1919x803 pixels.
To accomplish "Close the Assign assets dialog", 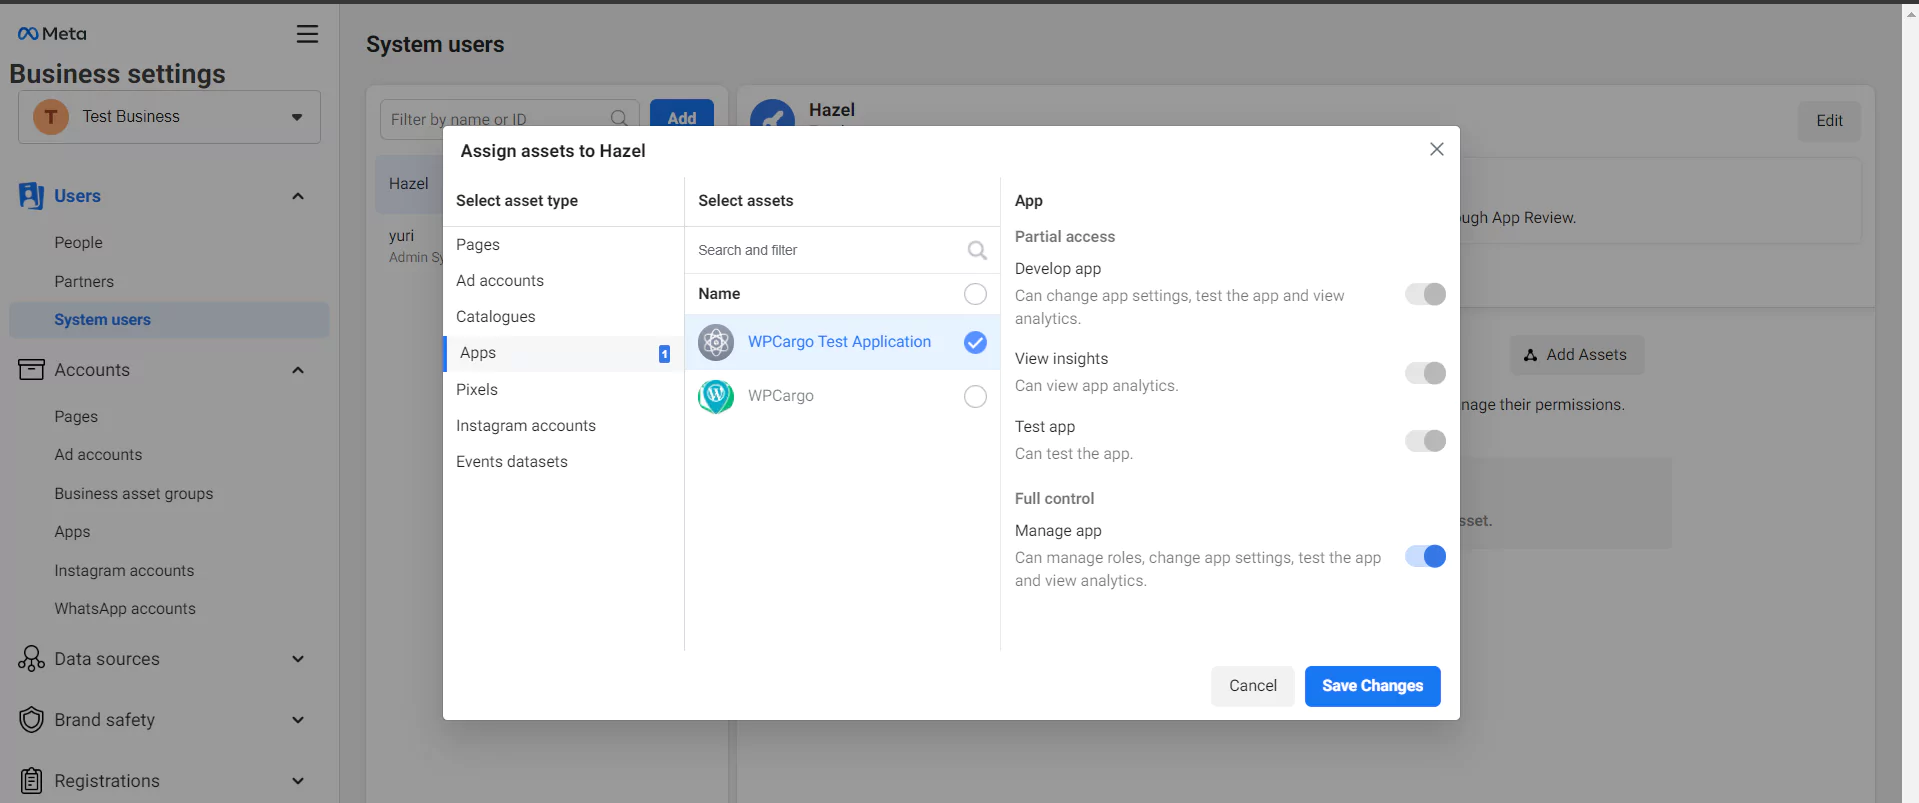I will click(x=1436, y=149).
